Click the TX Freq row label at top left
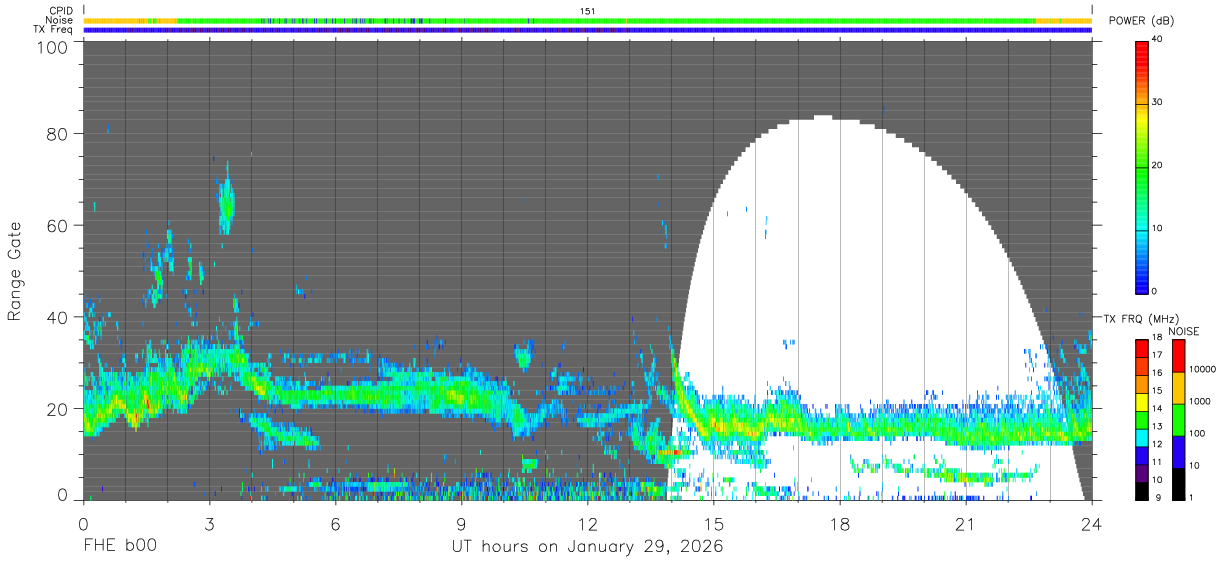 [x=54, y=30]
